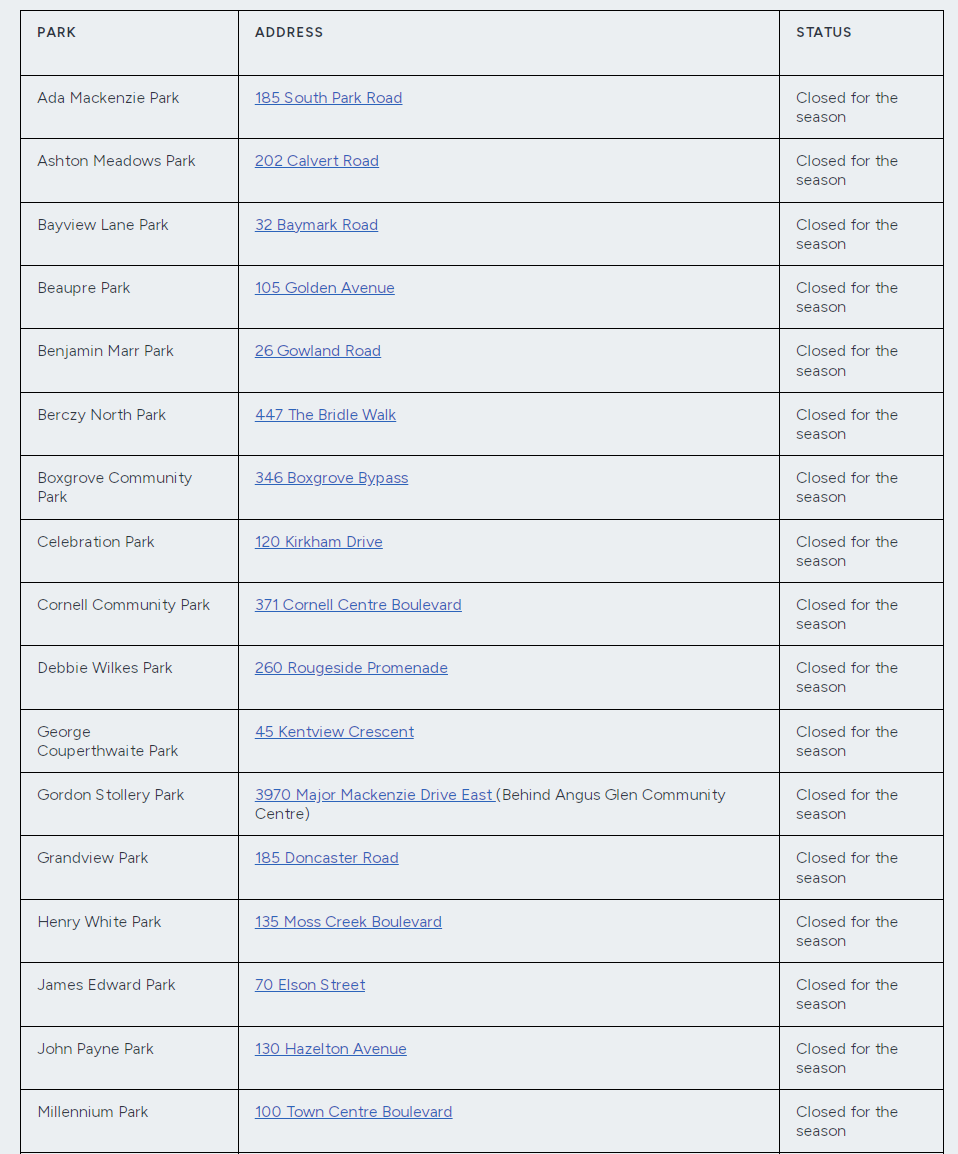Open 3970 Major Mackenzie Drive East link
Viewport: 958px width, 1154px height.
click(x=375, y=795)
